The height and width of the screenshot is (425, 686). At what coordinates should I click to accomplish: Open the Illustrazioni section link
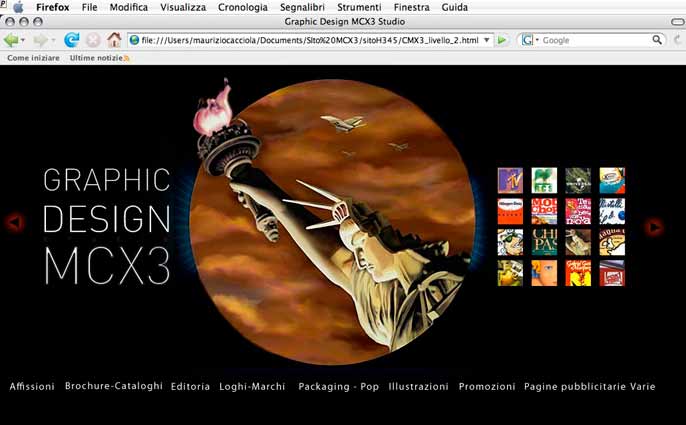(x=419, y=386)
